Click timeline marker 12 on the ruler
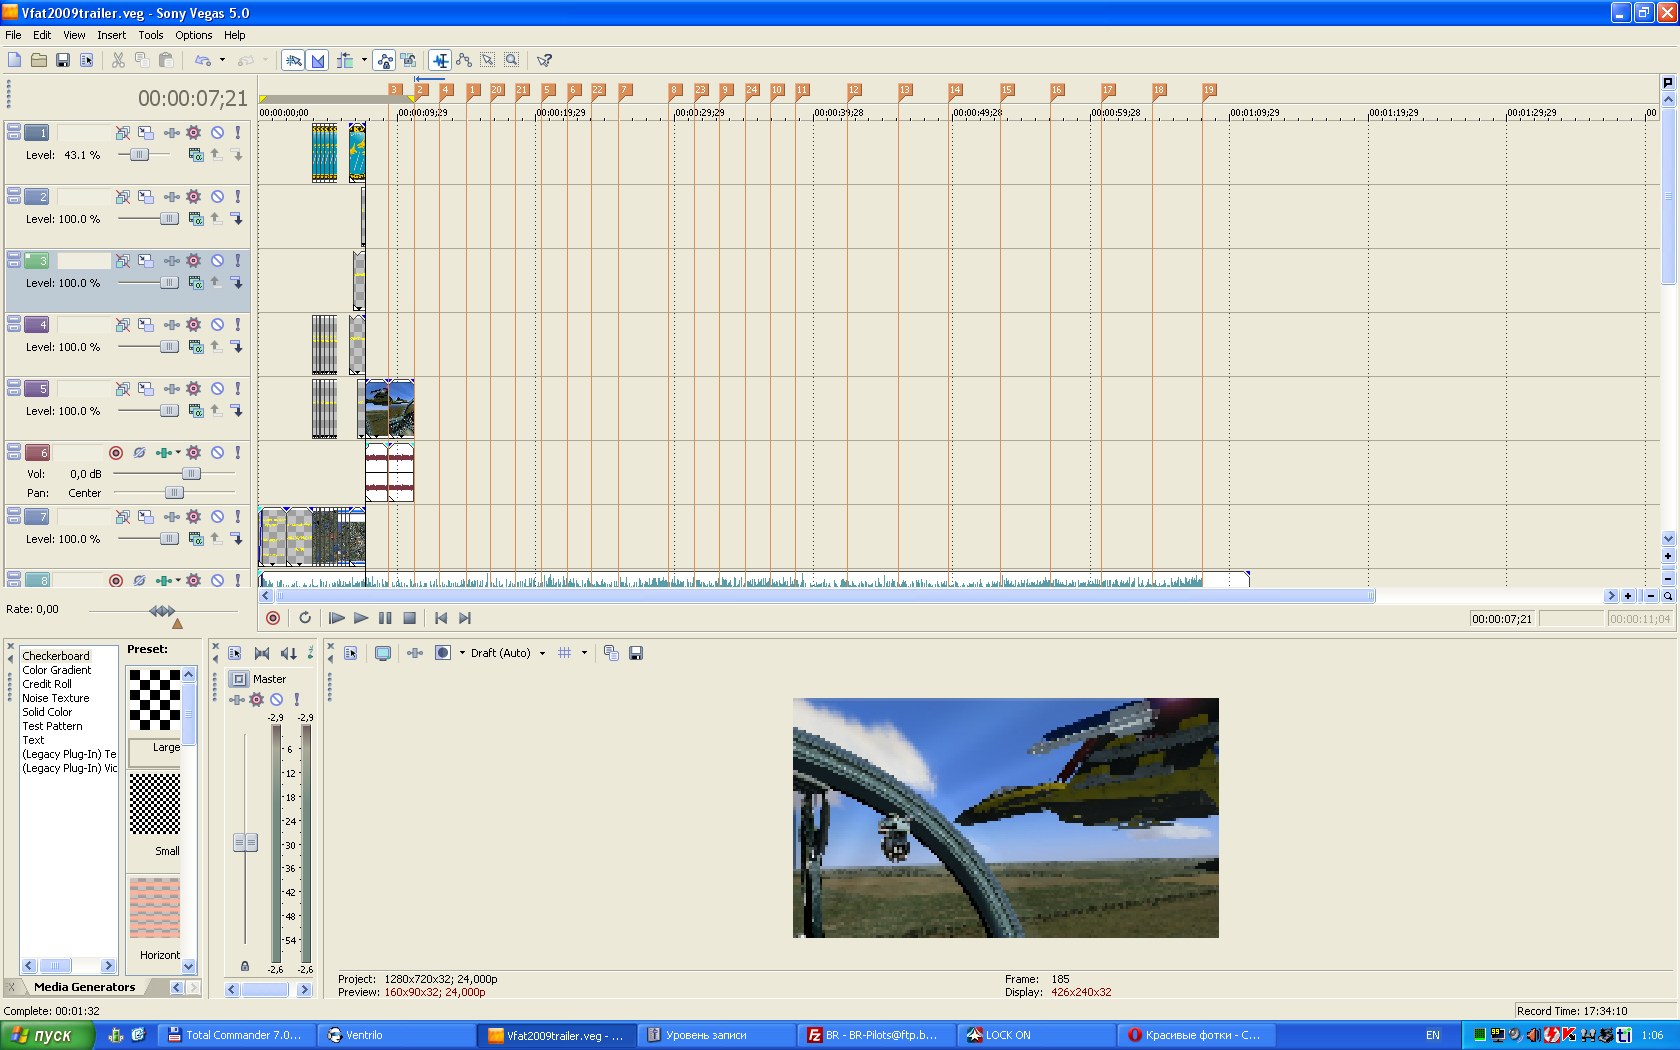The height and width of the screenshot is (1050, 1680). (853, 90)
